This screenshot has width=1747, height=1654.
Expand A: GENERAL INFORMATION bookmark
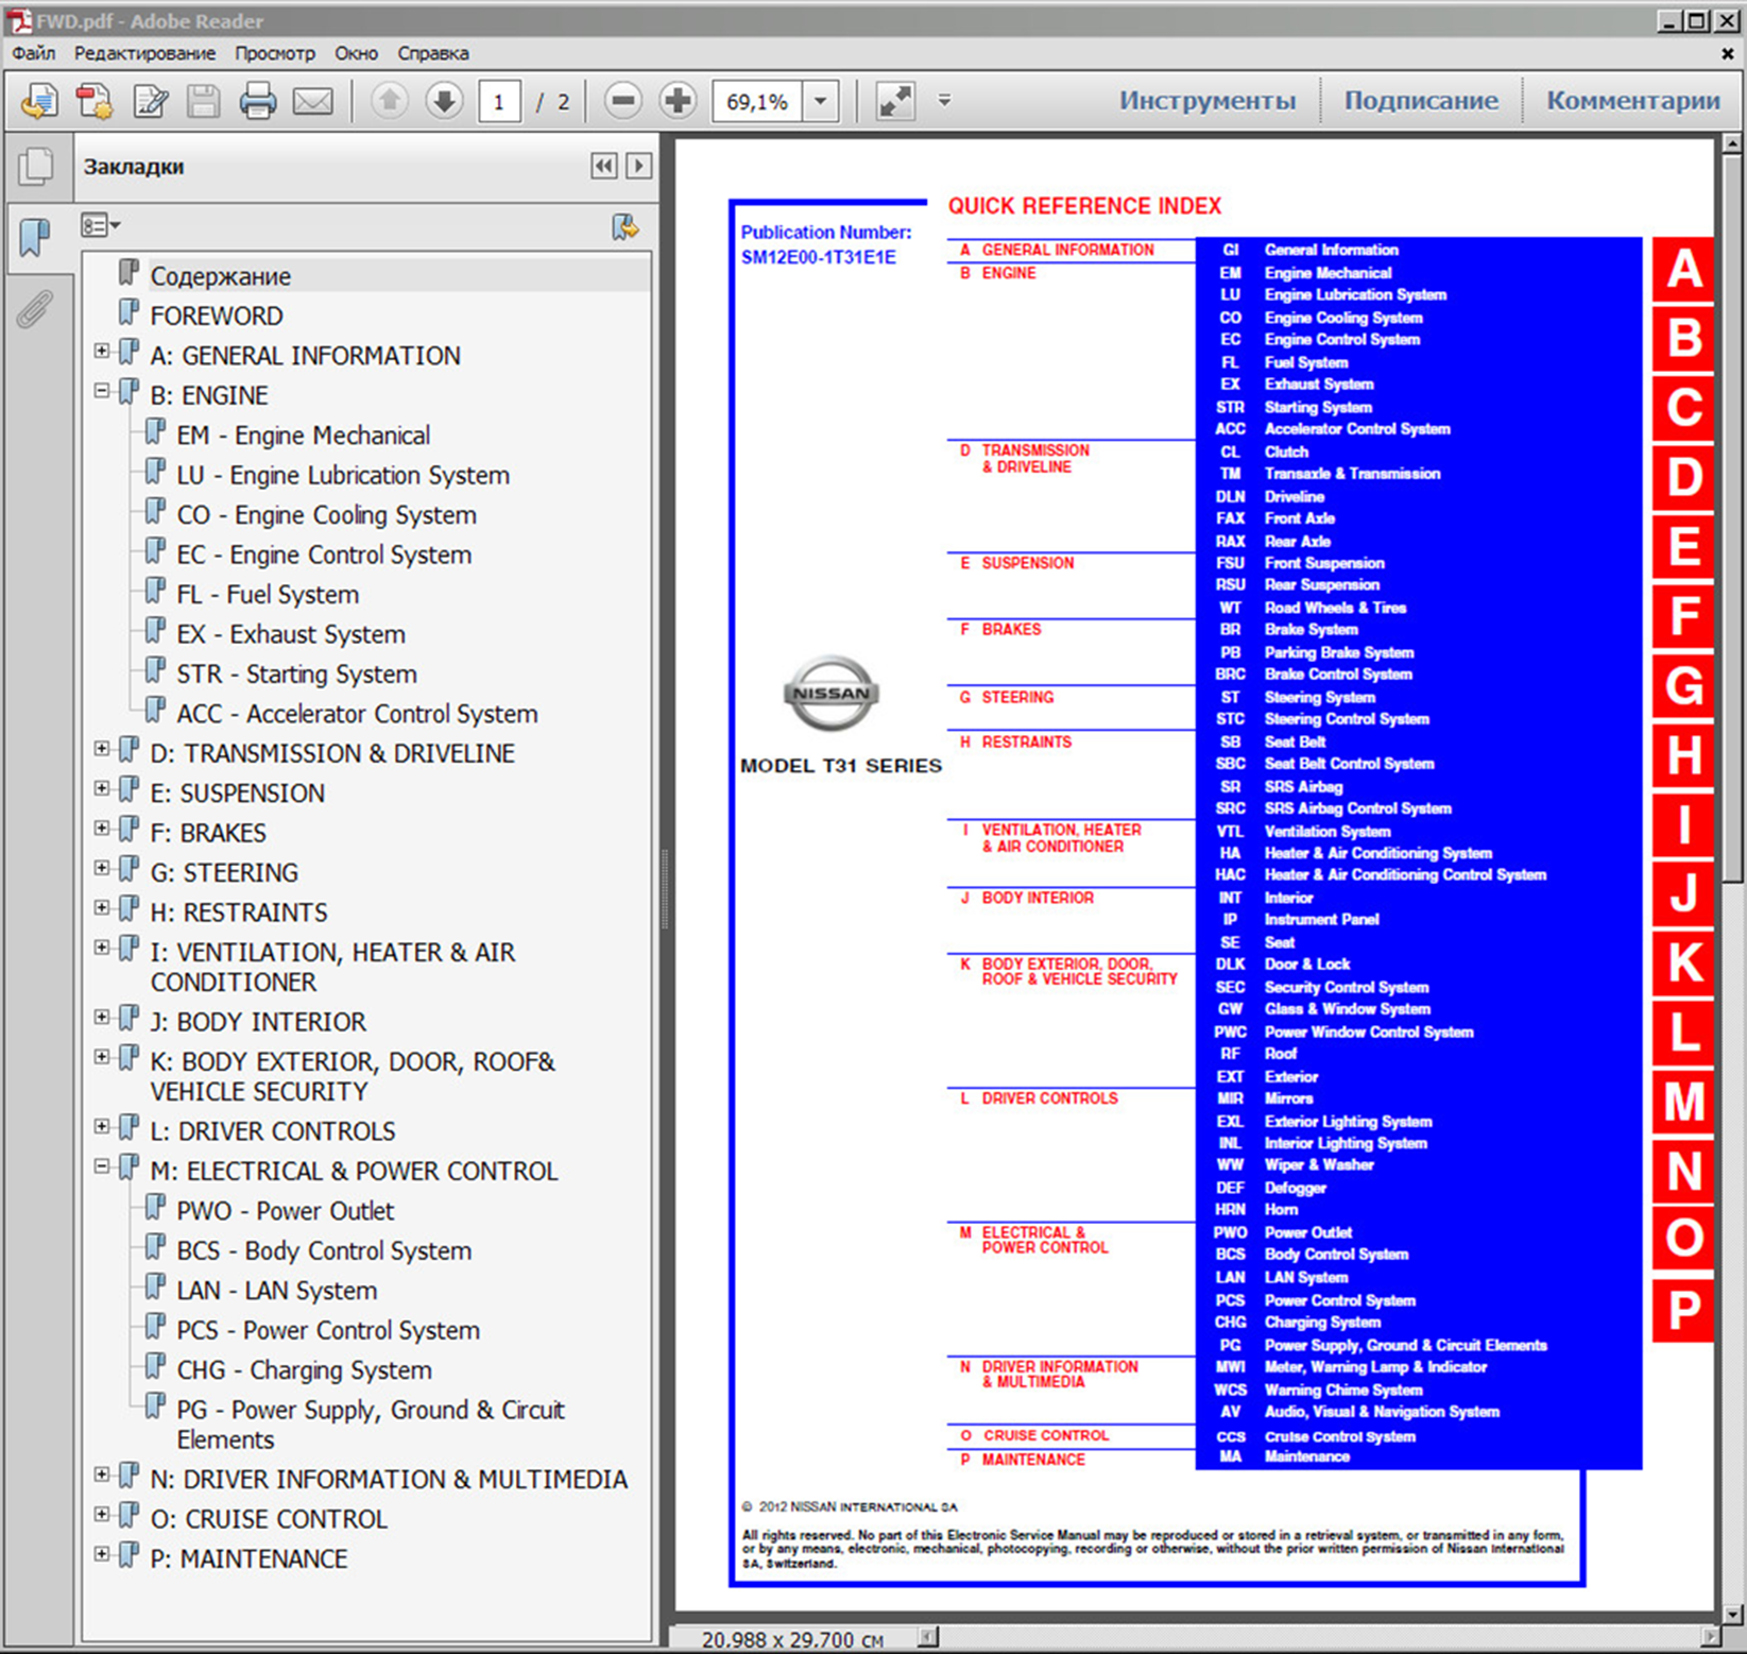pyautogui.click(x=102, y=351)
